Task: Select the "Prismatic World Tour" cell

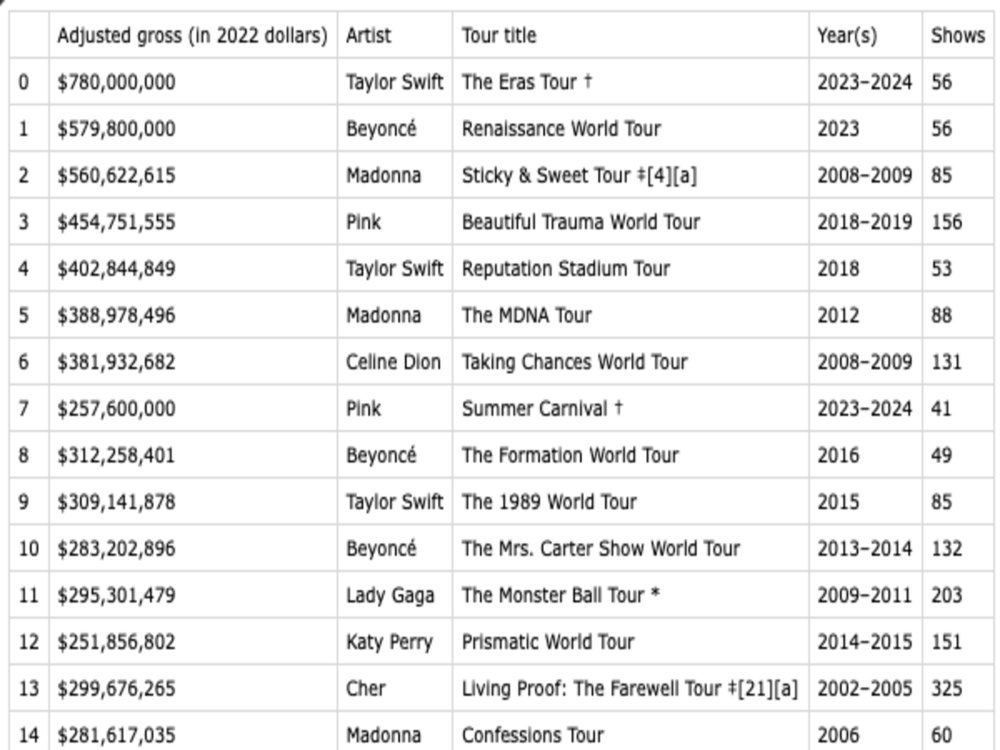Action: 631,641
